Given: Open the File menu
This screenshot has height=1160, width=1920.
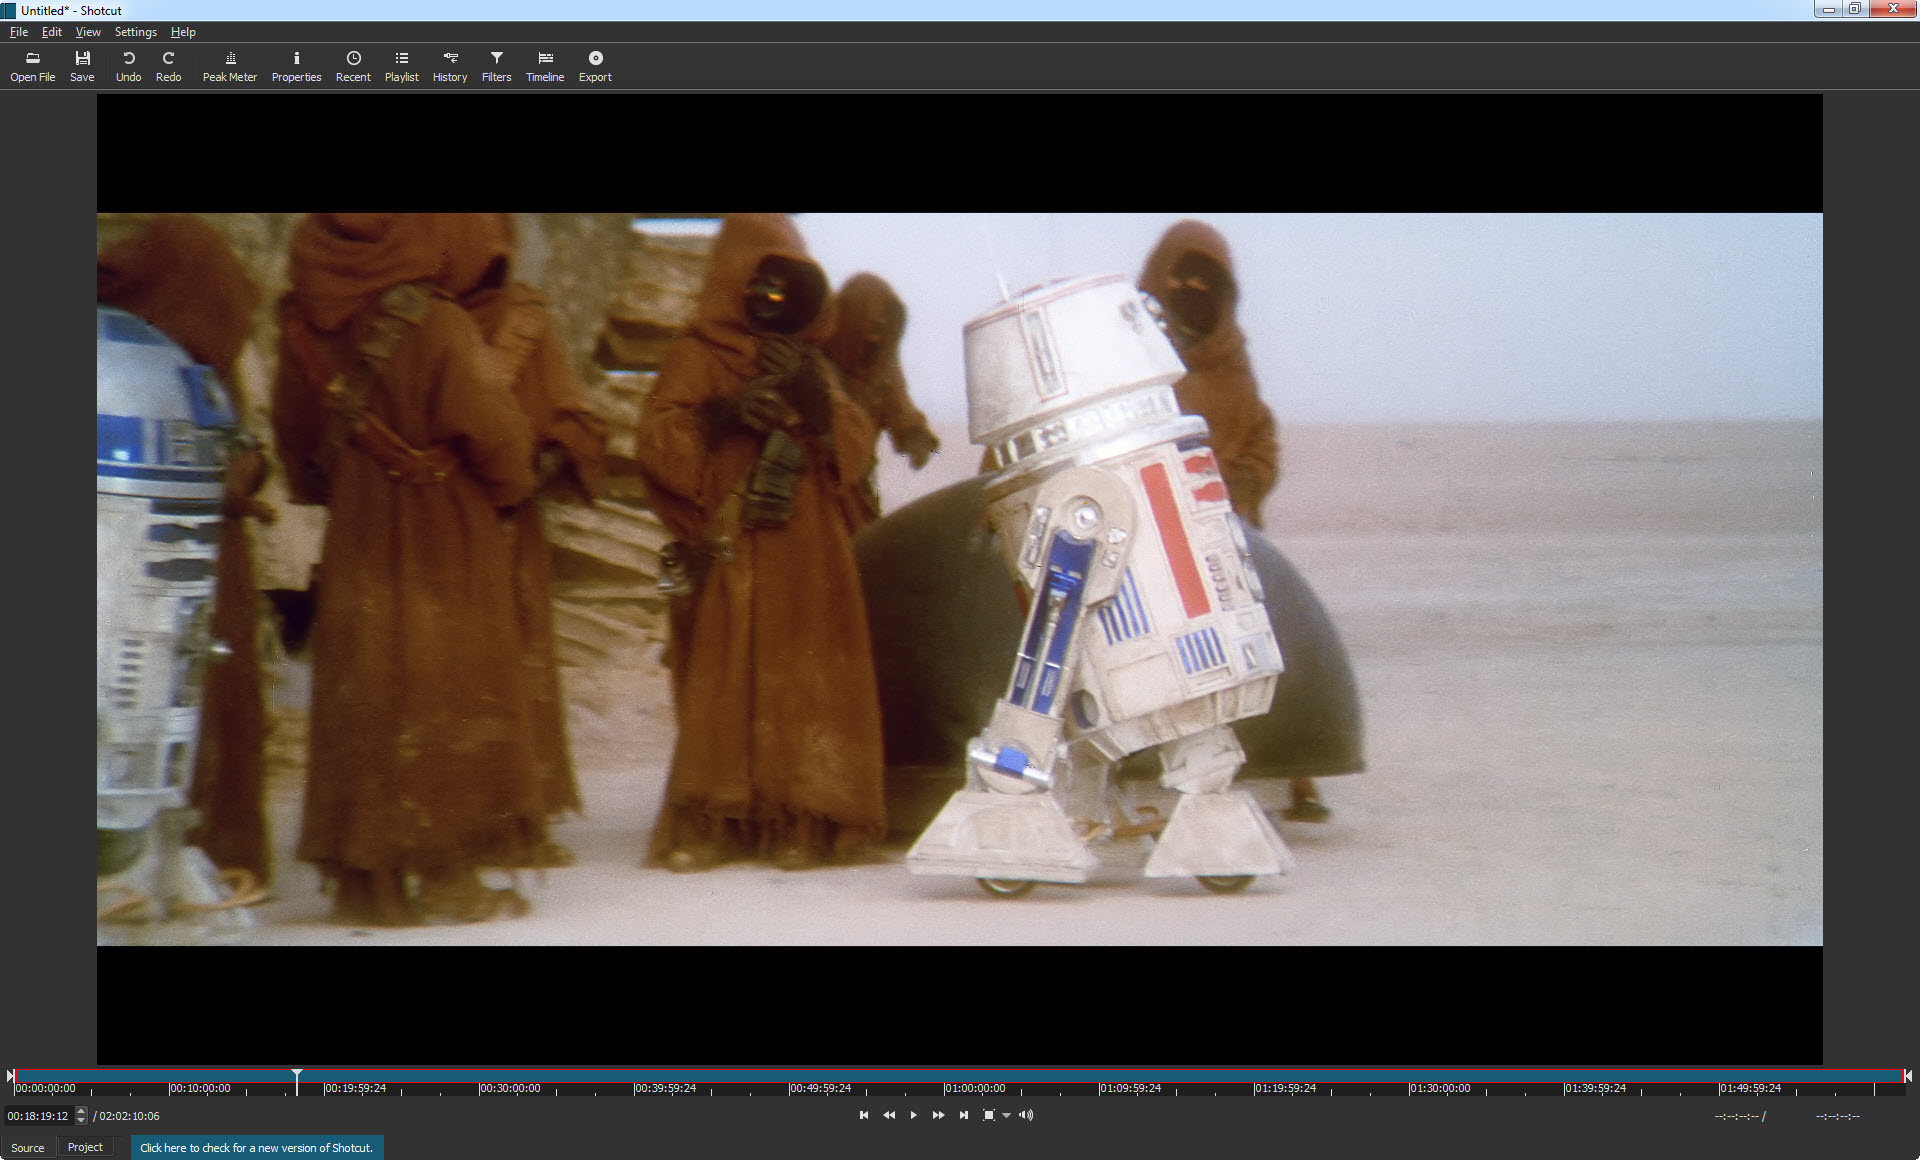Looking at the screenshot, I should pyautogui.click(x=19, y=32).
